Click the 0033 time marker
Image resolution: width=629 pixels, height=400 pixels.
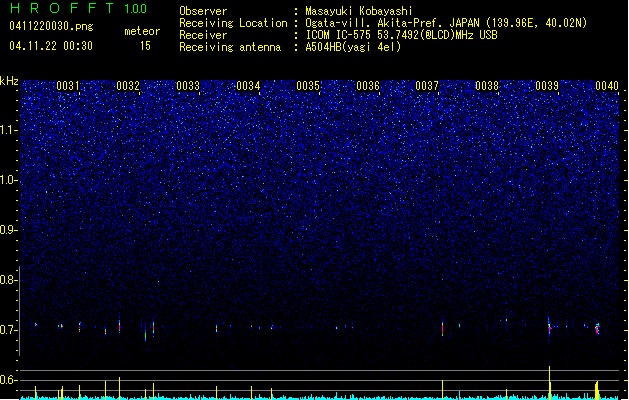[188, 85]
